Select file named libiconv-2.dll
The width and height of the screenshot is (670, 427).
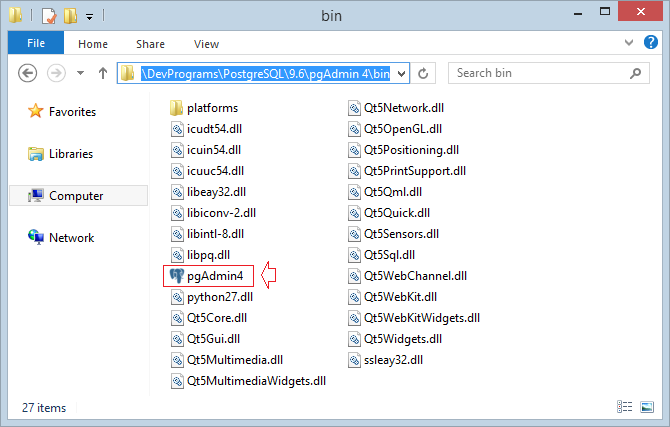tap(221, 213)
